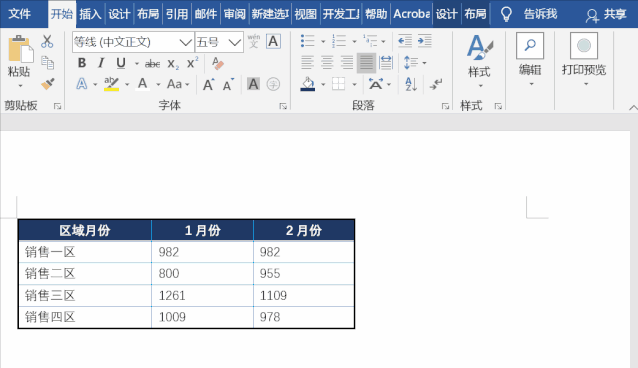
Task: Expand the Styles gallery dropdown
Action: point(481,86)
